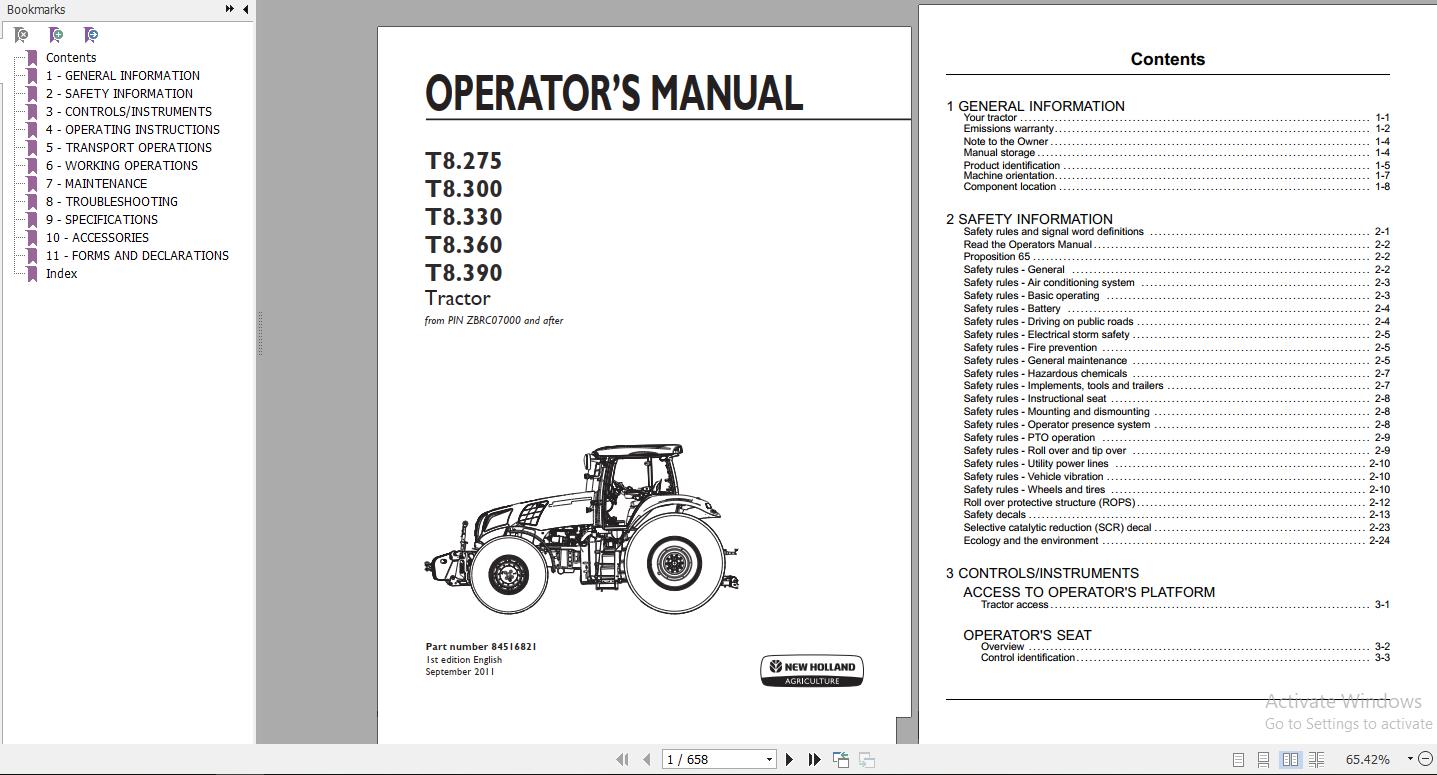Go to the Index bookmark
The width and height of the screenshot is (1437, 775).
pyautogui.click(x=61, y=274)
